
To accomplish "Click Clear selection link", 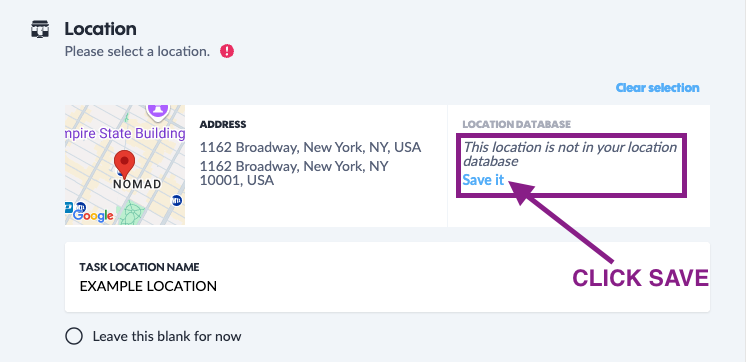I will (658, 88).
